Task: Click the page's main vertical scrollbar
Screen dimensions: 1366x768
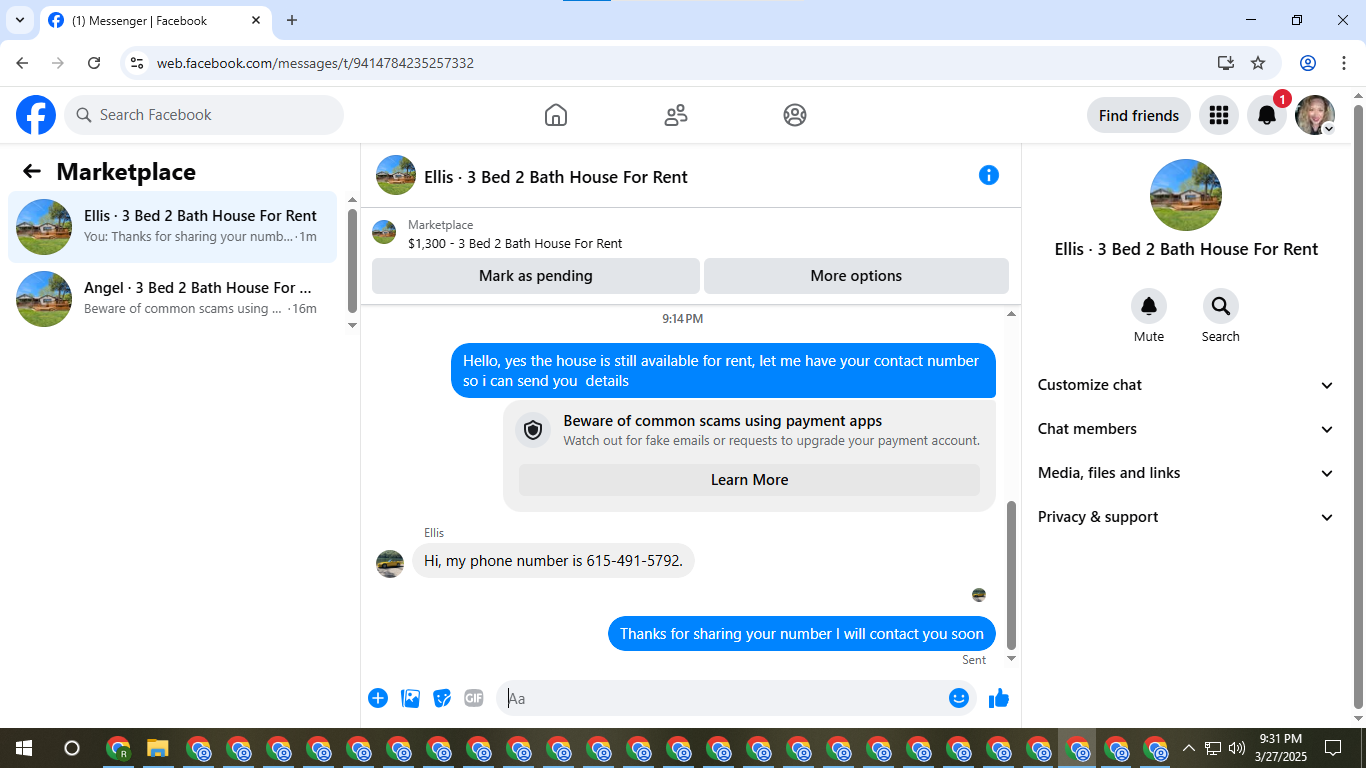Action: click(1358, 405)
